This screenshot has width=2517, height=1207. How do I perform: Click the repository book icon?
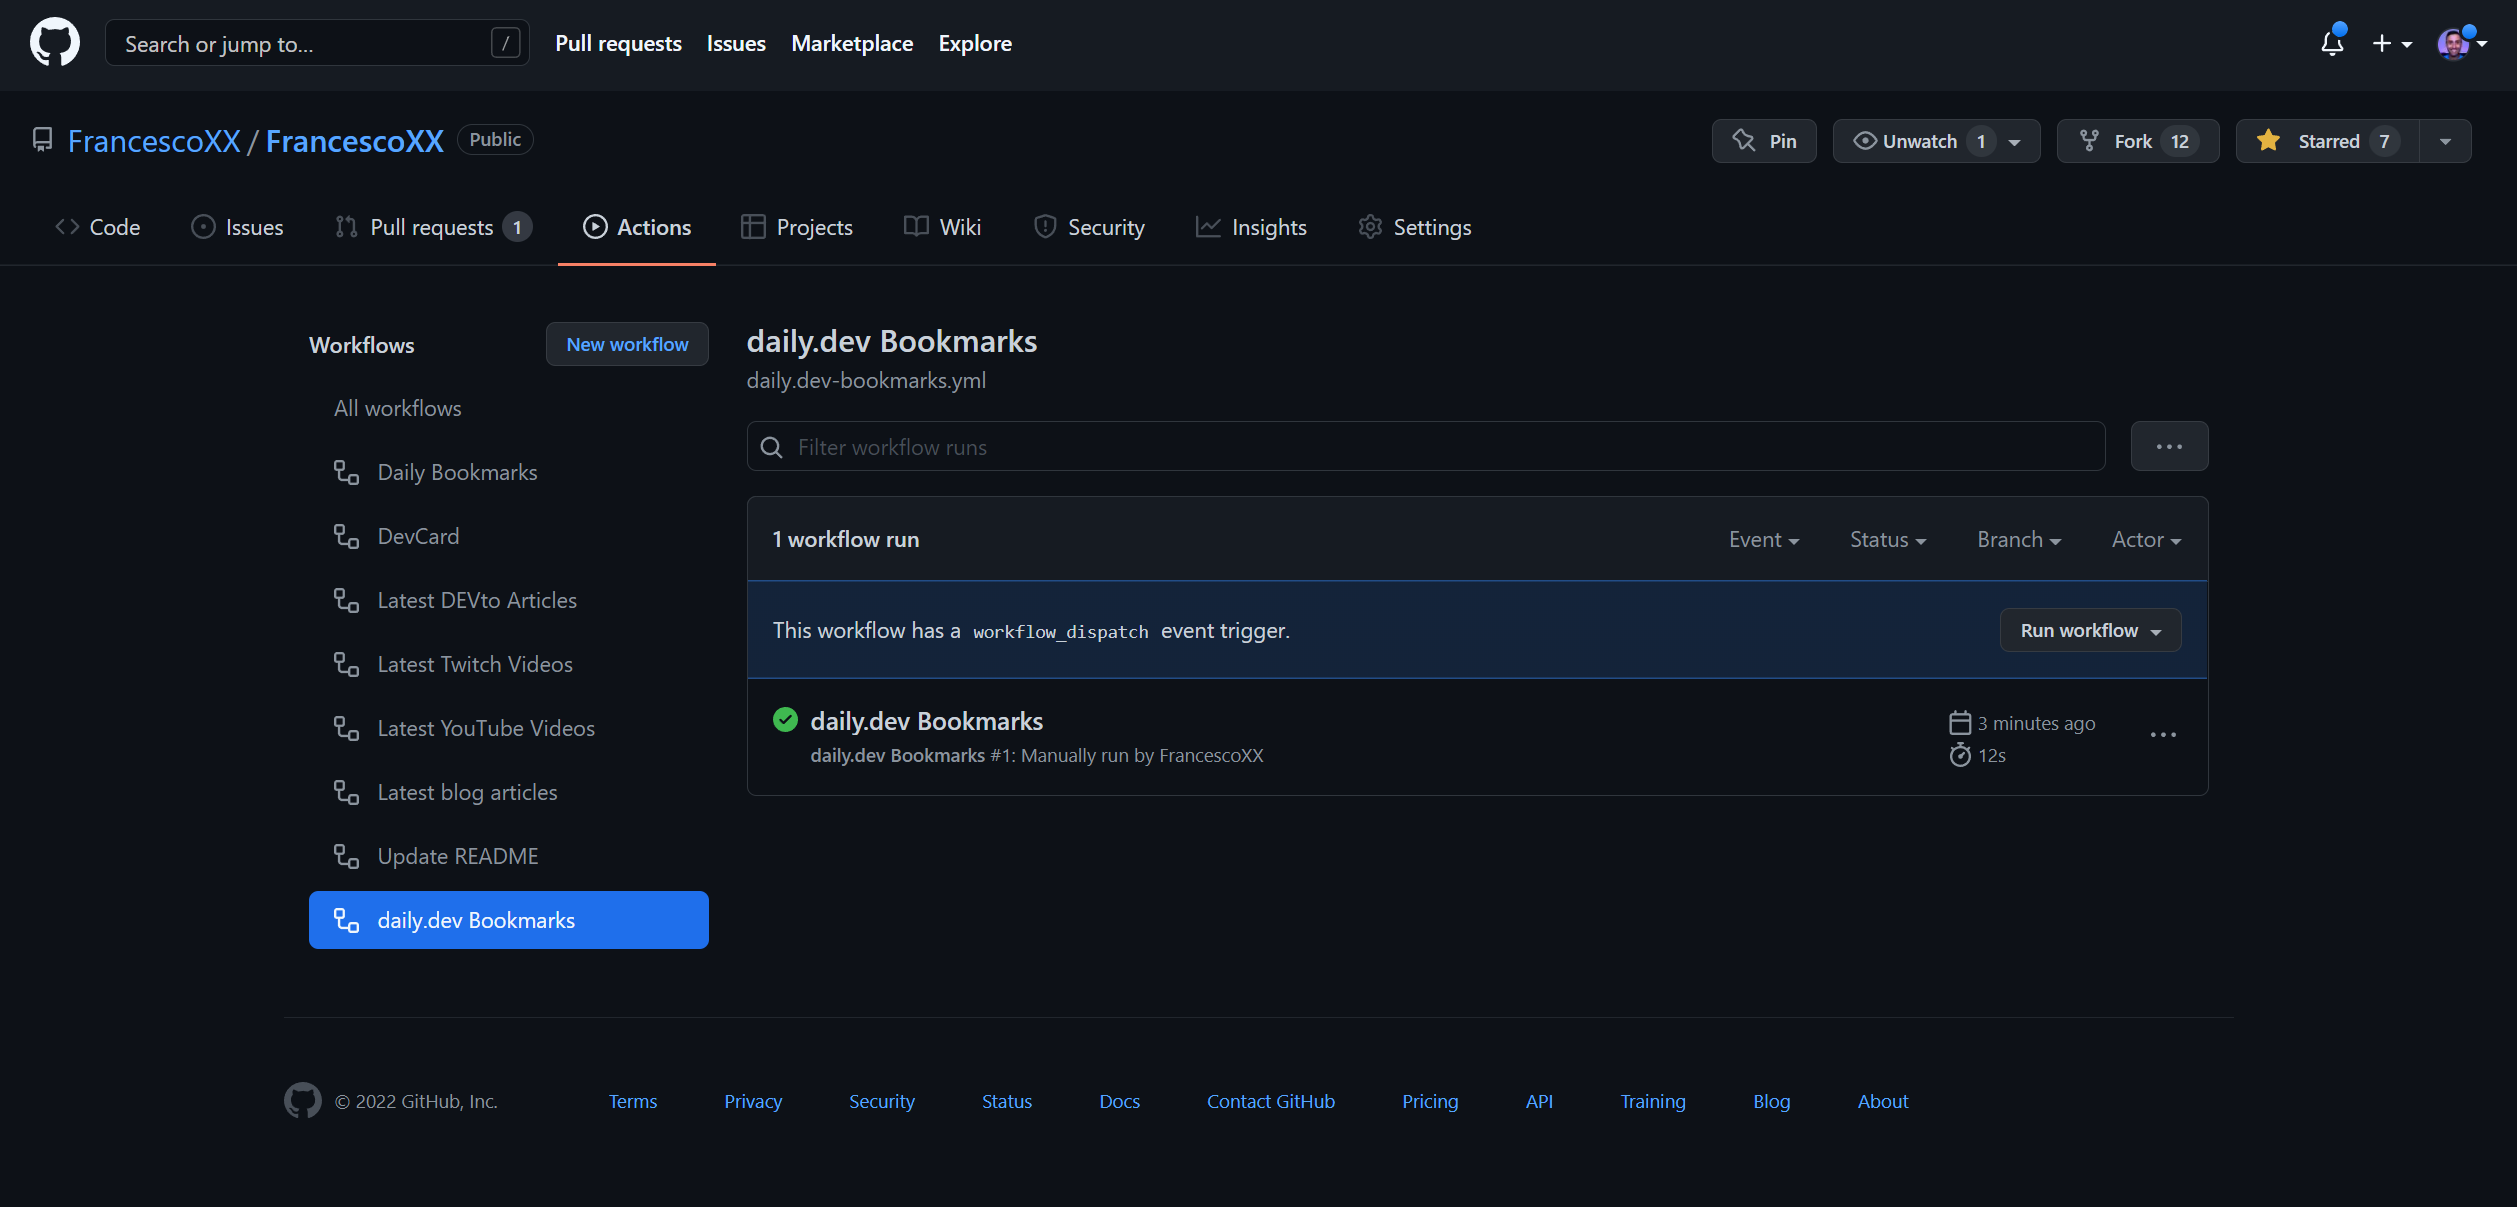pos(42,140)
